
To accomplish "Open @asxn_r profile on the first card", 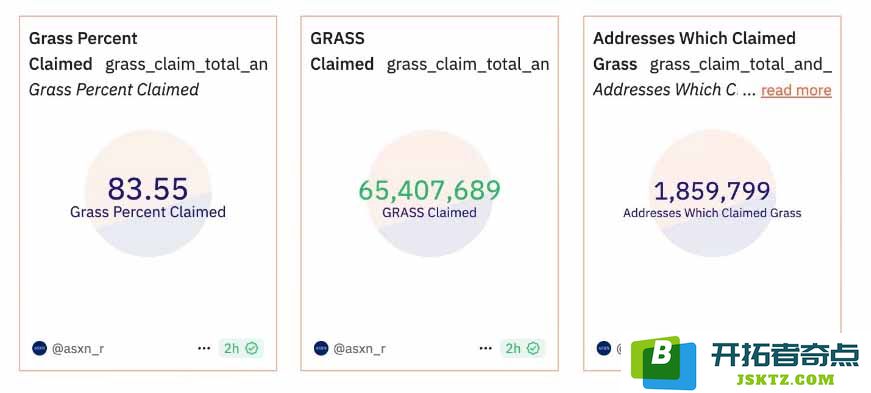I will [78, 349].
